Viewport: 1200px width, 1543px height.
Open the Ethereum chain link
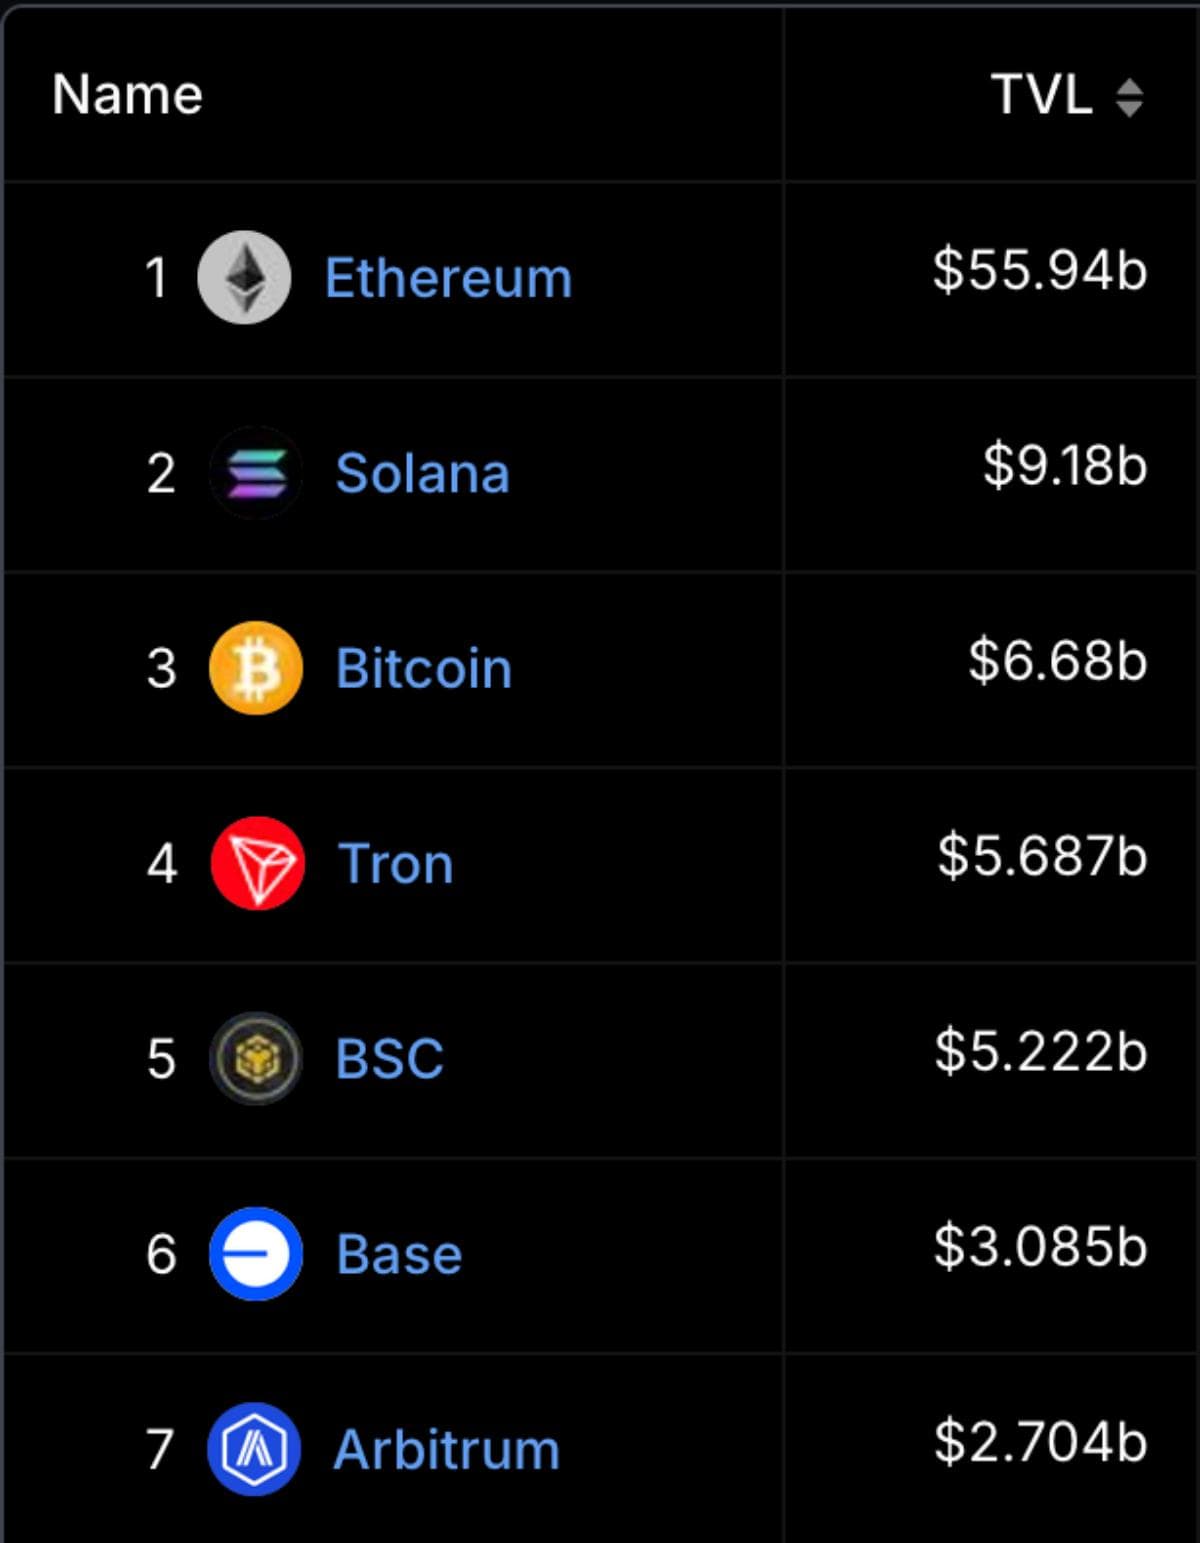[x=448, y=278]
